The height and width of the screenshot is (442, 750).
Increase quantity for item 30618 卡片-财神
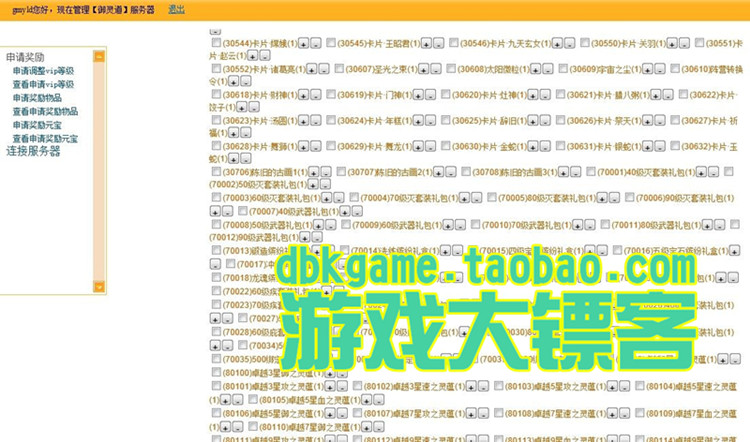point(304,95)
